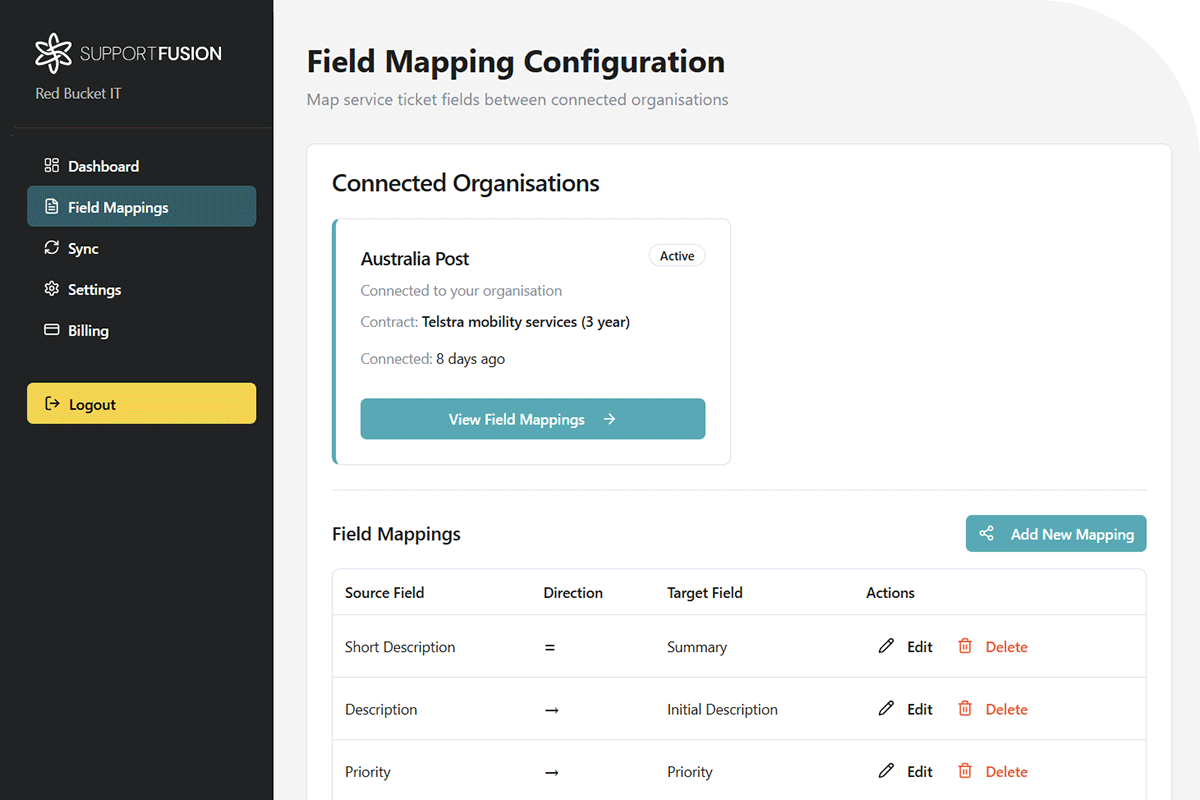Click the Direction column header
The width and height of the screenshot is (1200, 800).
[x=573, y=593]
